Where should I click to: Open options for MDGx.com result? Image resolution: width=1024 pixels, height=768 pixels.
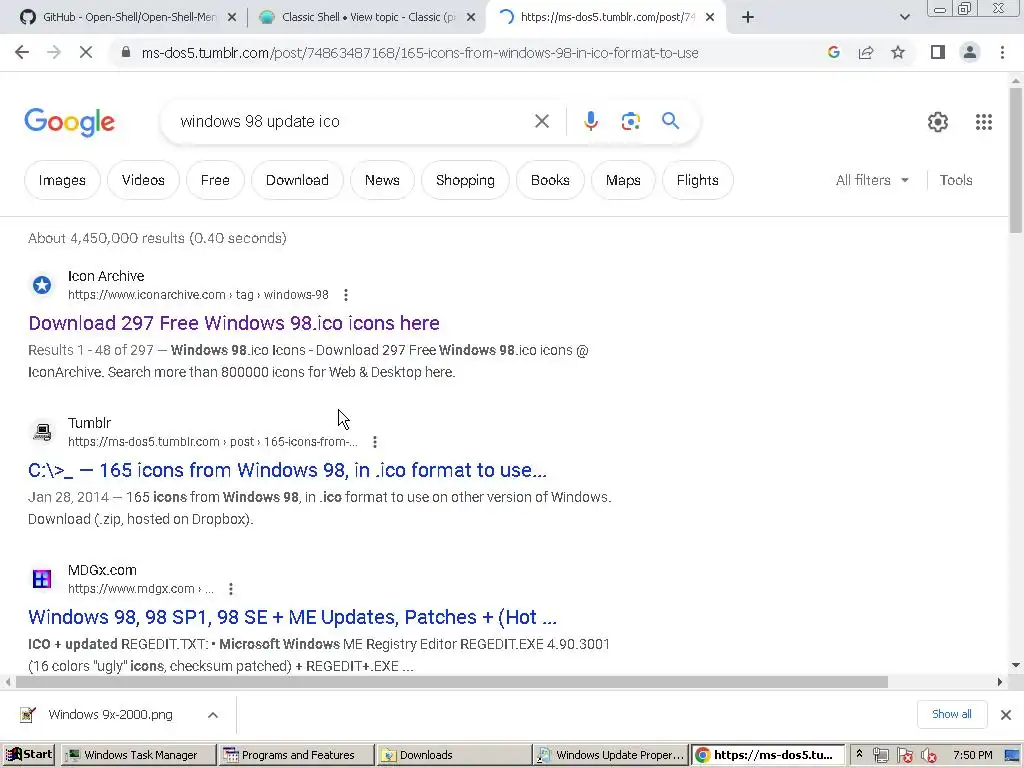pos(231,589)
